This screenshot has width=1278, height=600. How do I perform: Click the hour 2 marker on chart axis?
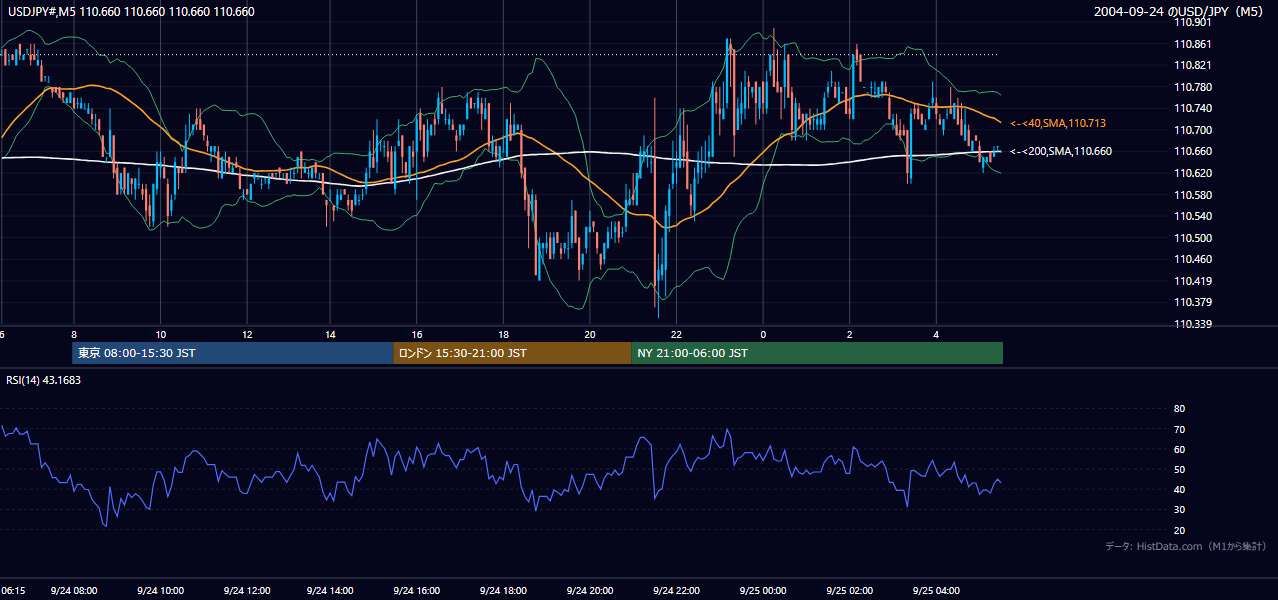849,334
